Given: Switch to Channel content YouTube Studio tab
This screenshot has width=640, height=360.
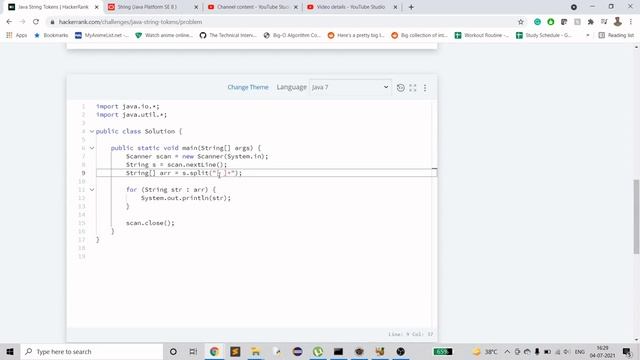Looking at the screenshot, I should [x=253, y=7].
